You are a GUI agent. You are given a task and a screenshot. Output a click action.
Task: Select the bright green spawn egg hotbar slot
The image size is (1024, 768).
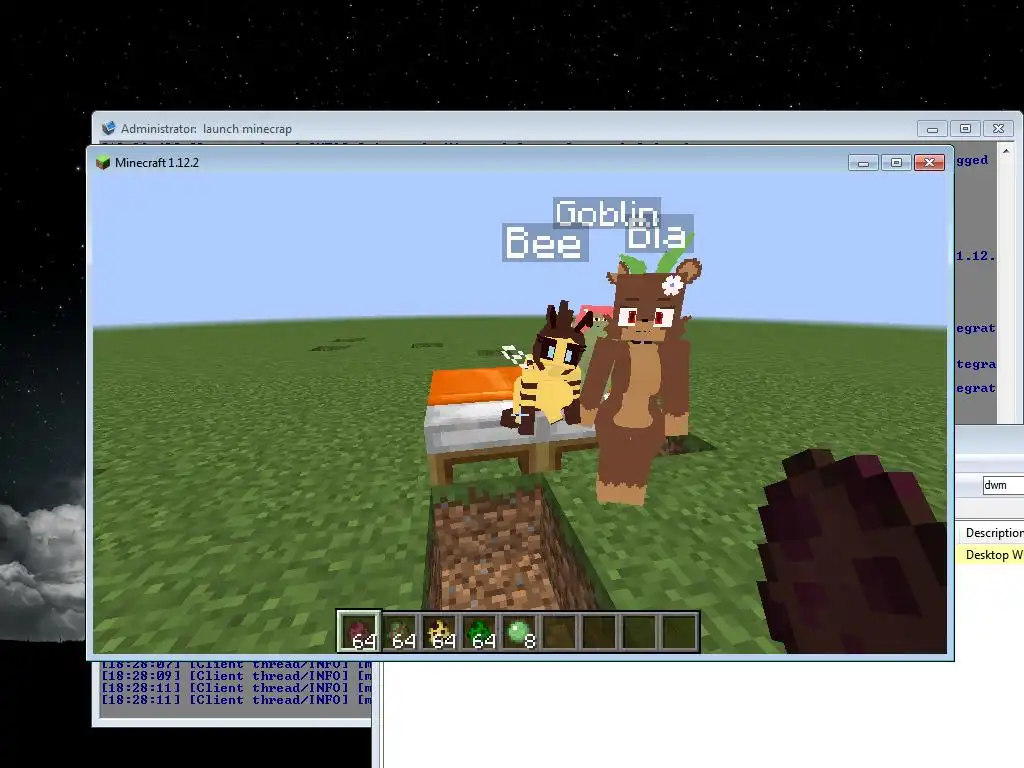click(479, 632)
